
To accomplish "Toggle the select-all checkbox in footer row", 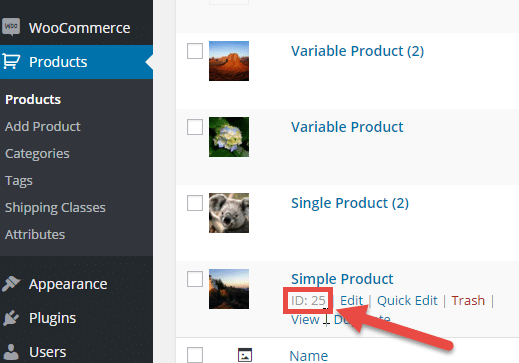I will click(x=195, y=355).
